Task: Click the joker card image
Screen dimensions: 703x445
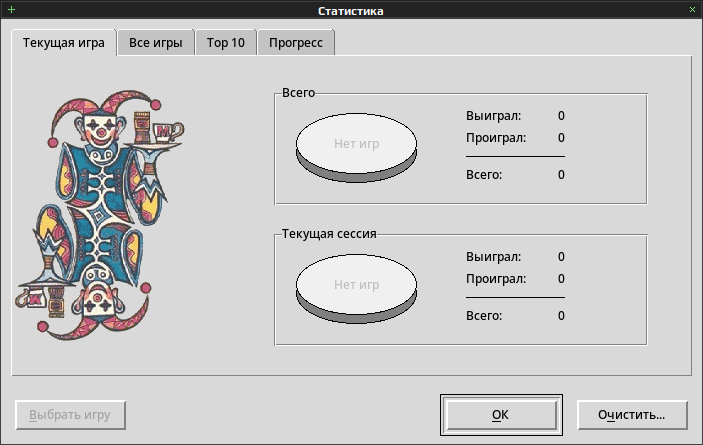Action: click(x=99, y=214)
